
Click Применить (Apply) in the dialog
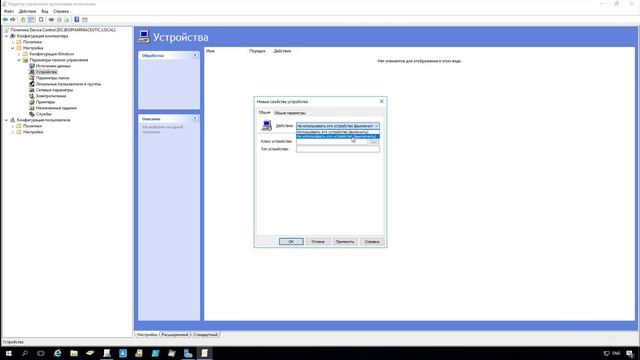[345, 242]
